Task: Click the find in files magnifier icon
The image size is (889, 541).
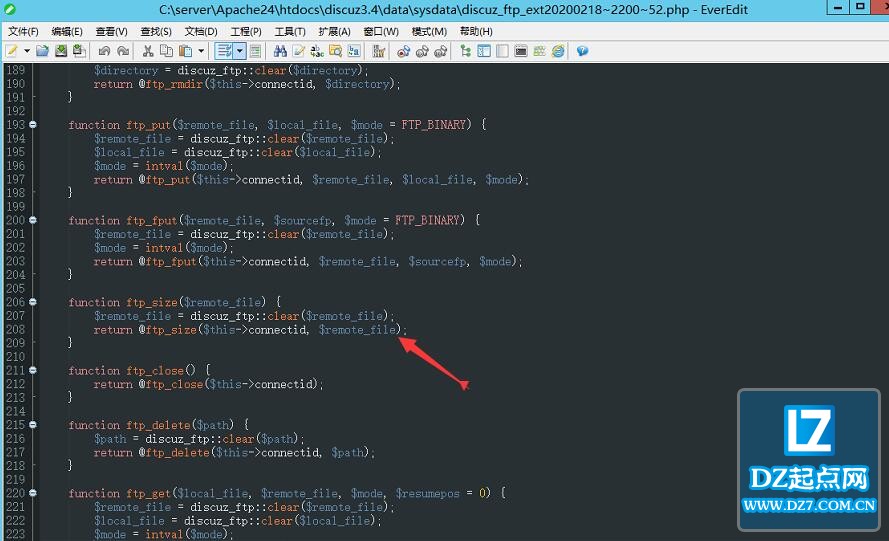Action: (336, 51)
